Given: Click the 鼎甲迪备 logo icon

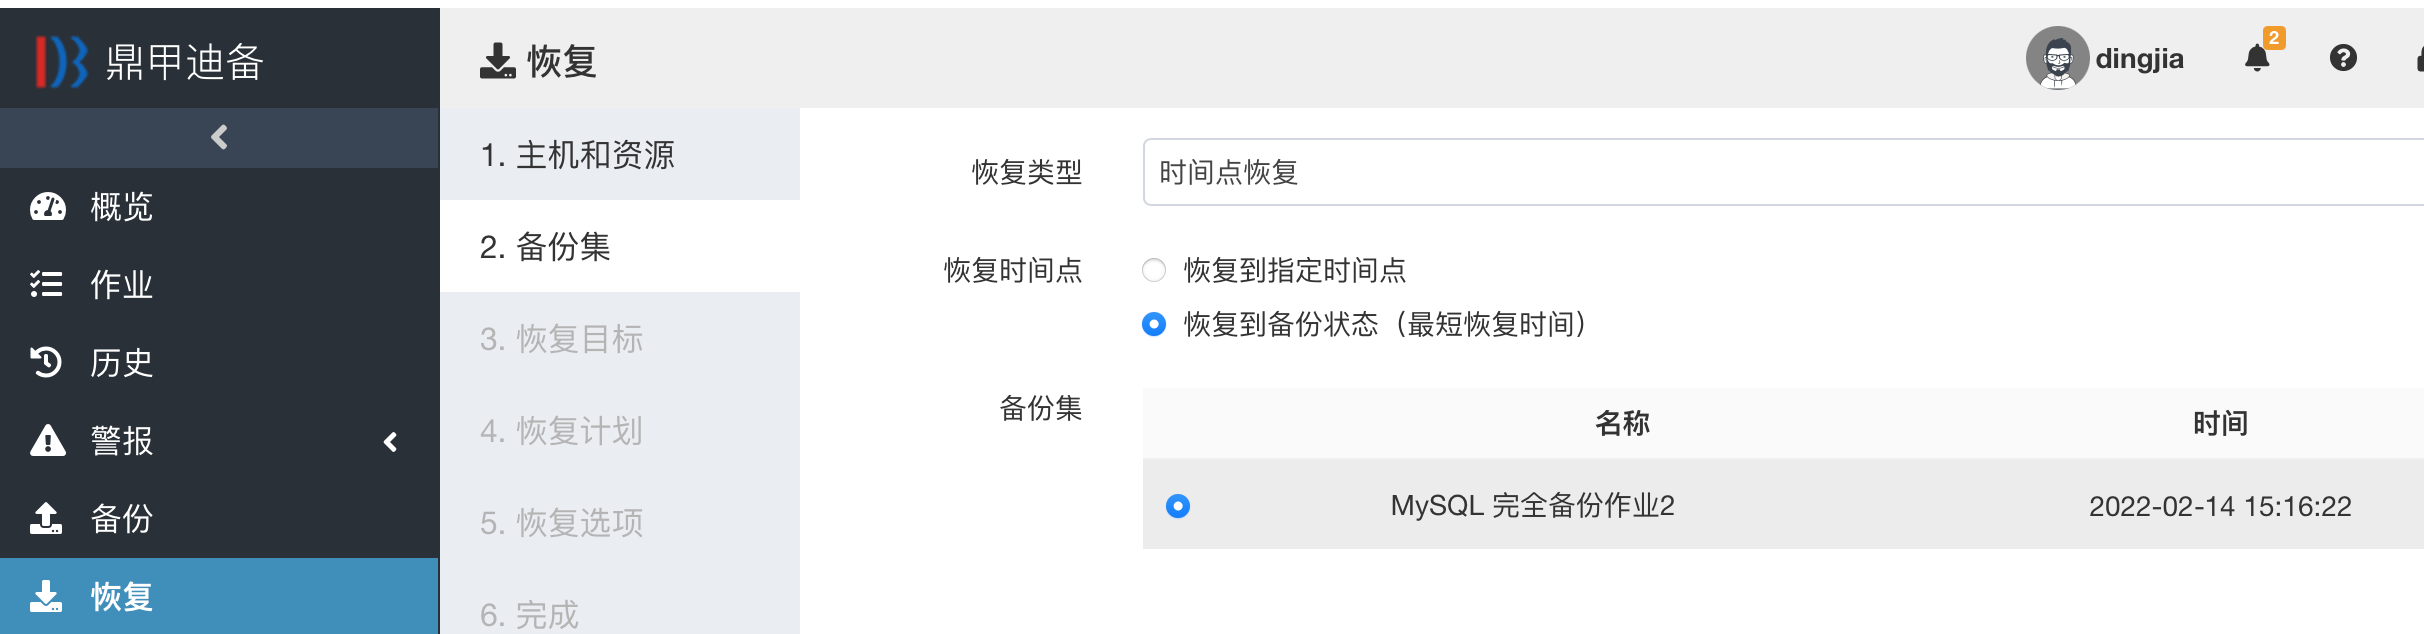Looking at the screenshot, I should [60, 62].
